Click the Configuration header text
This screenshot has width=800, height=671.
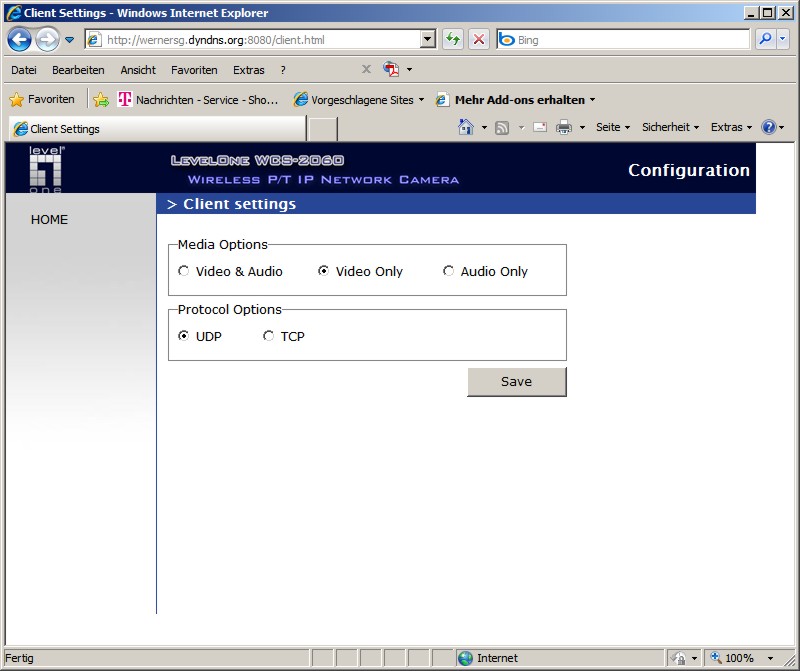click(689, 170)
